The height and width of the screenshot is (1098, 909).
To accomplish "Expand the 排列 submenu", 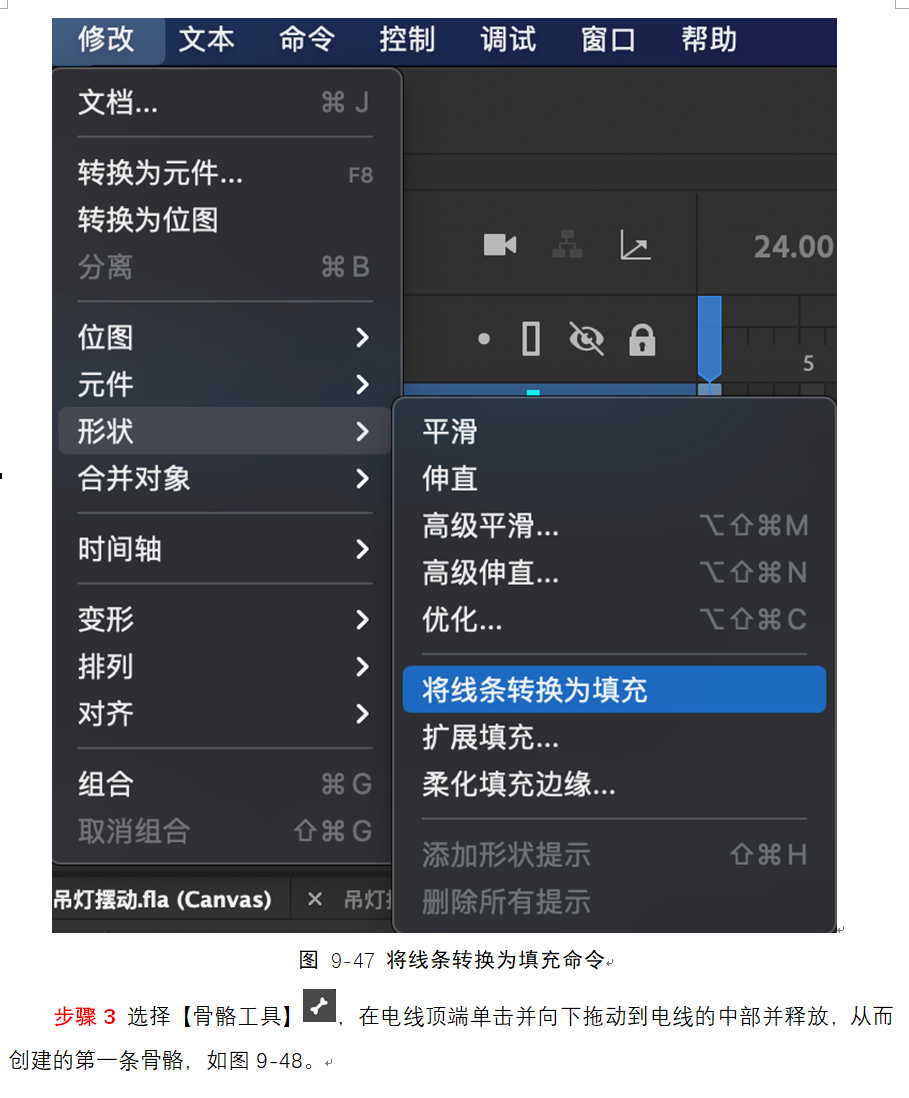I will tap(225, 667).
